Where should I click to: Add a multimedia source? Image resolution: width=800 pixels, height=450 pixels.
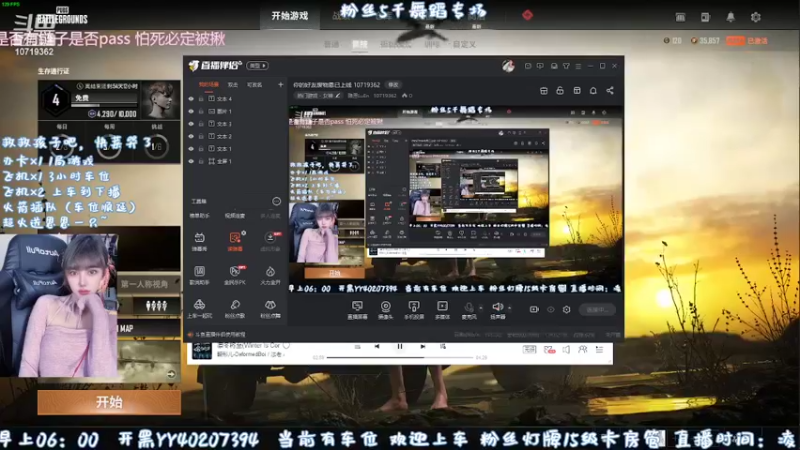[x=442, y=310]
